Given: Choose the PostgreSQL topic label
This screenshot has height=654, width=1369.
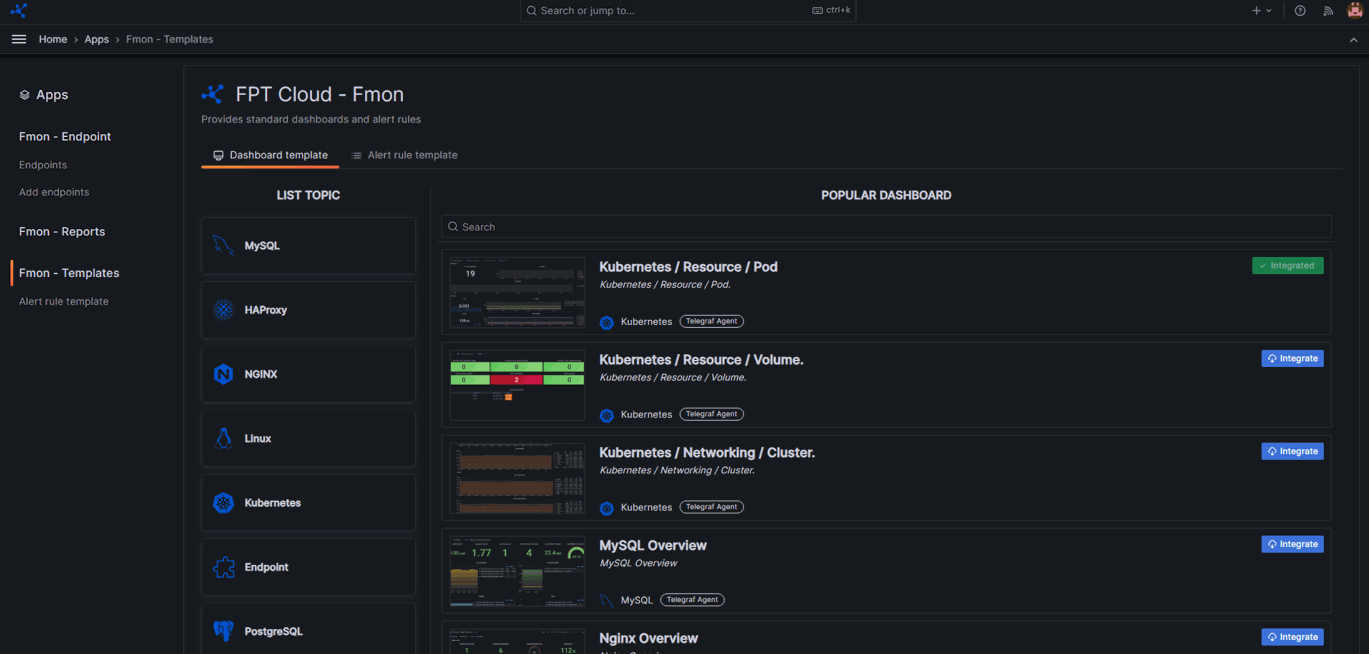Looking at the screenshot, I should 274,631.
